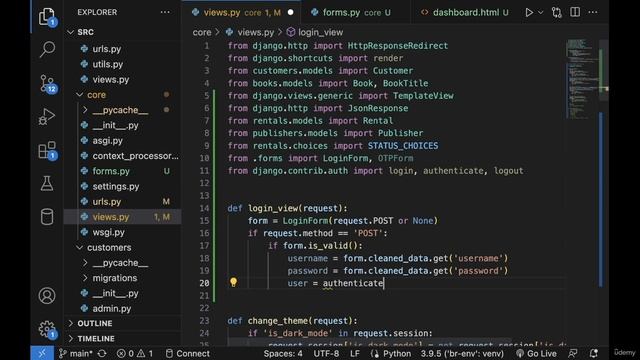
Task: Click Go Live server button
Action: coord(536,353)
